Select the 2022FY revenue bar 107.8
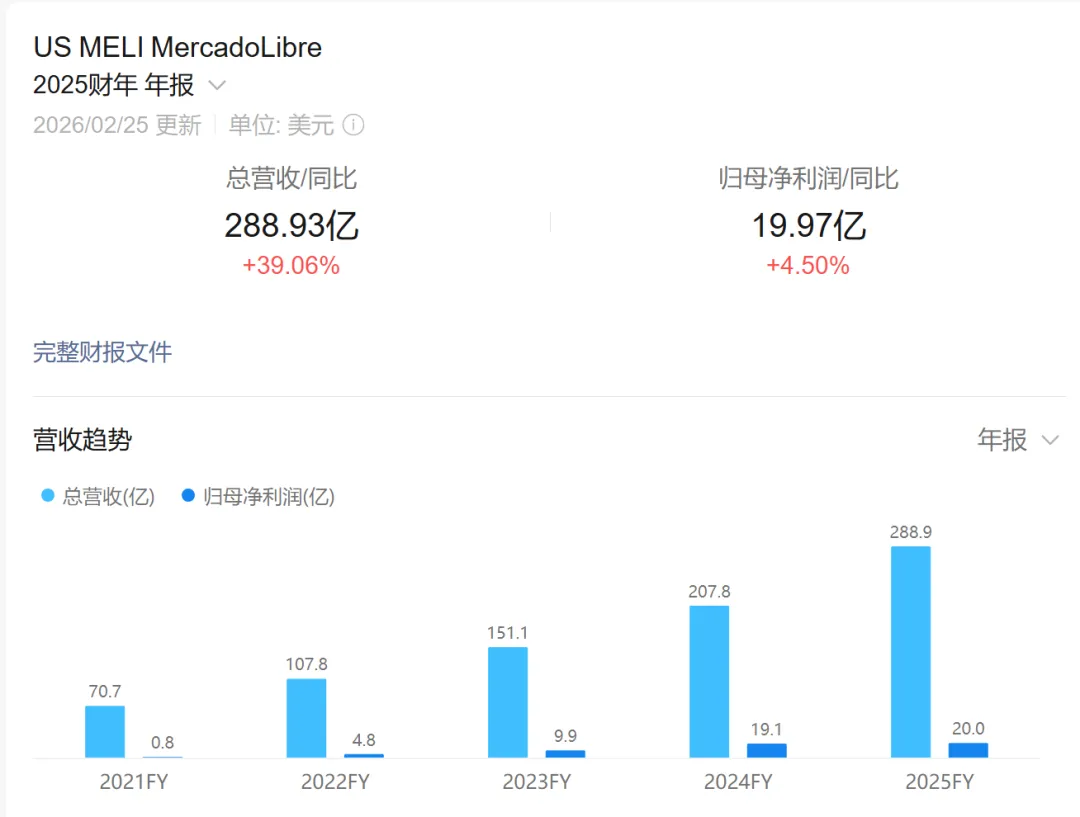This screenshot has width=1080, height=817. coord(306,718)
